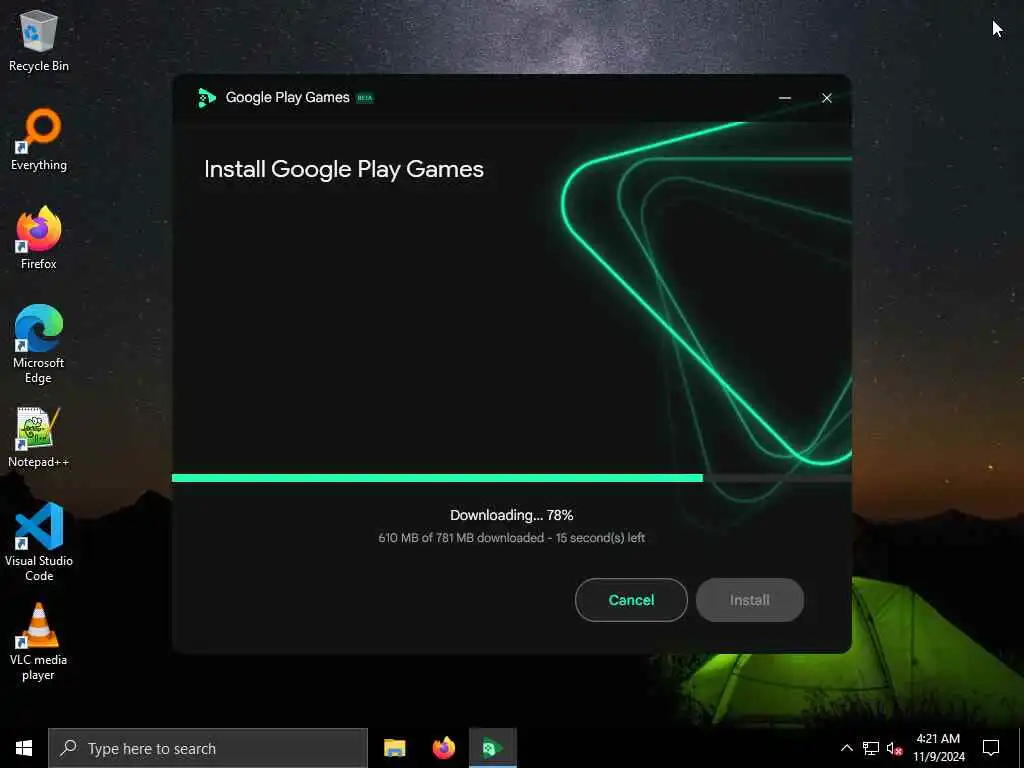The image size is (1024, 768).
Task: Open File Explorer from the taskbar
Action: tap(394, 748)
